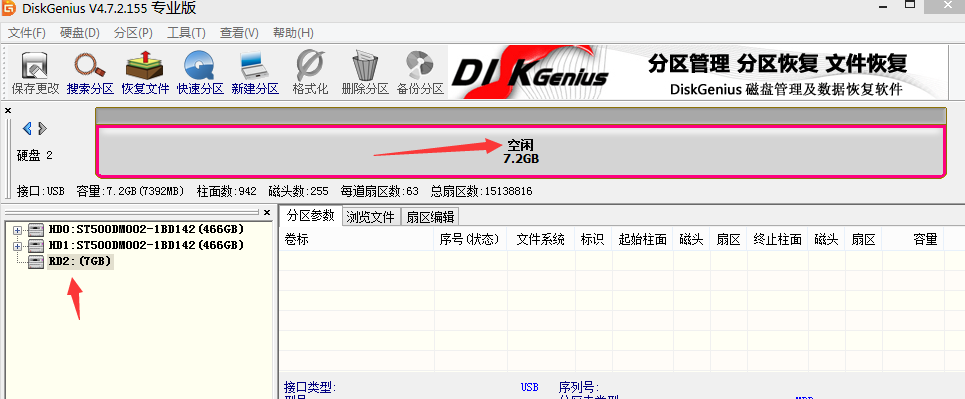Click New Partition (新建分区) toolbar icon

pyautogui.click(x=255, y=73)
